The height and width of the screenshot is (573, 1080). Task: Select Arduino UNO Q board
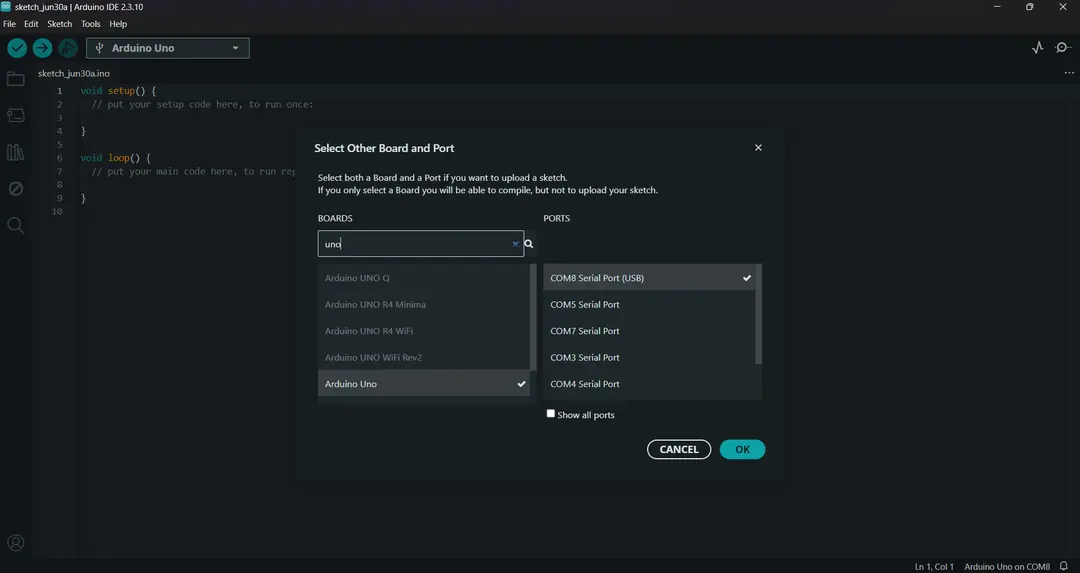click(424, 278)
